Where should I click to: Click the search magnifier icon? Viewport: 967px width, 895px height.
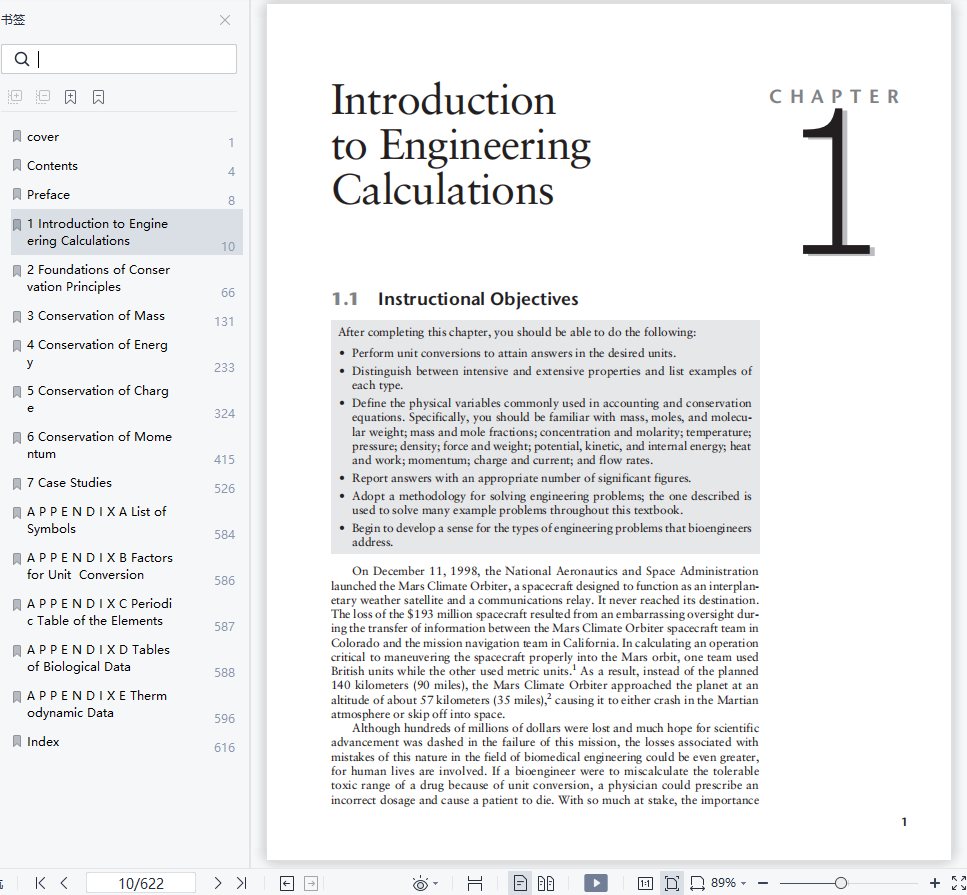[x=22, y=59]
